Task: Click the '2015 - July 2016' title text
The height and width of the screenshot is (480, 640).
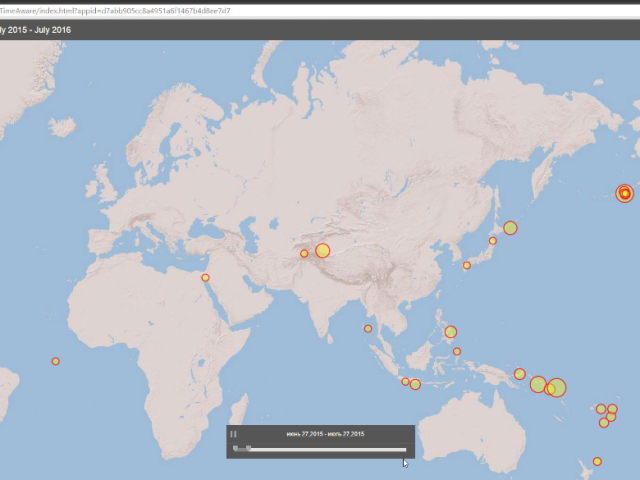Action: 38,30
